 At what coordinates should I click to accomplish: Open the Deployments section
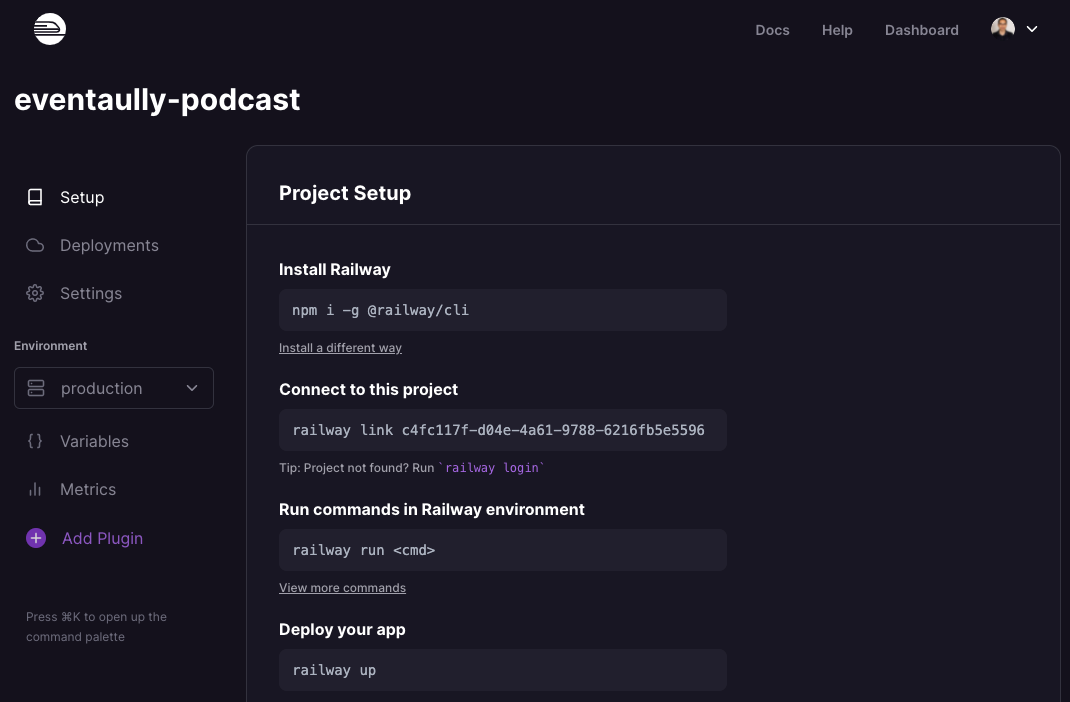point(109,246)
